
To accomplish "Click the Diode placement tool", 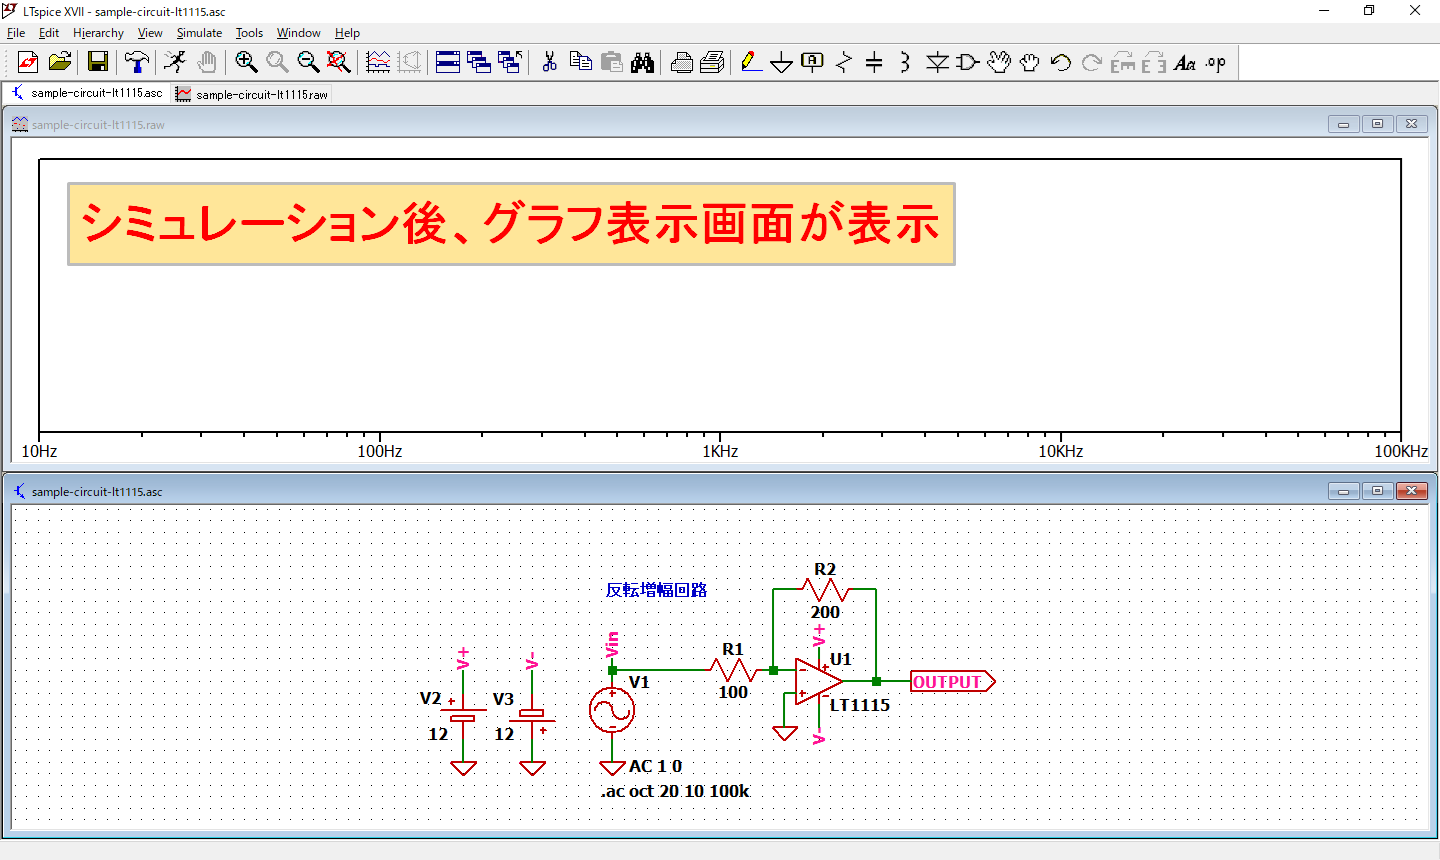I will point(936,62).
